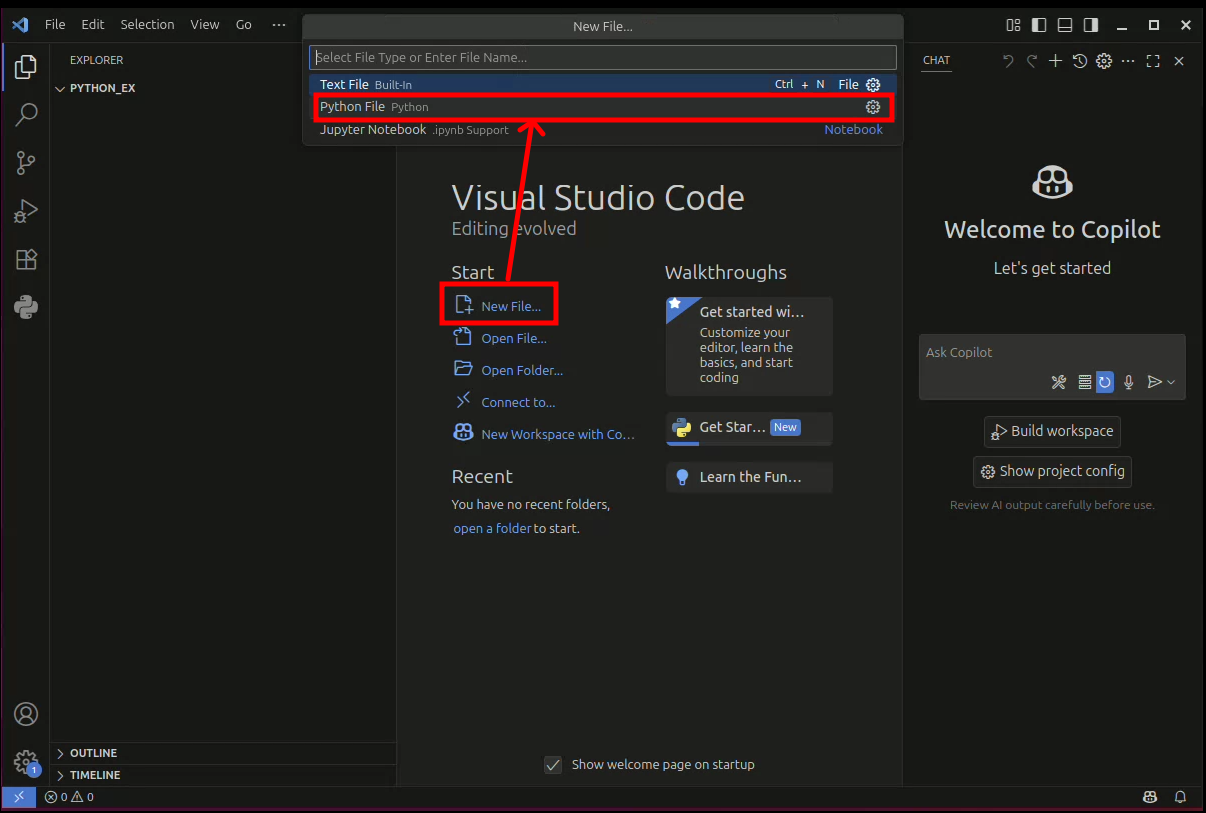Click the New File... link under Start

[x=498, y=306]
